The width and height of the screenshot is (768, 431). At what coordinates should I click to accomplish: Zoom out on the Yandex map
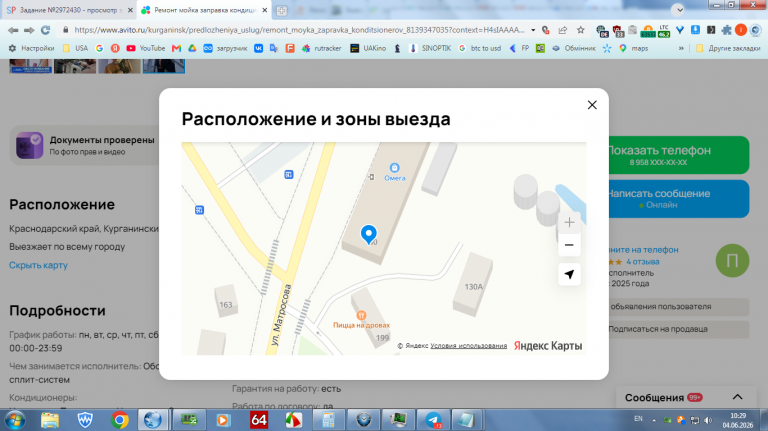(x=569, y=245)
